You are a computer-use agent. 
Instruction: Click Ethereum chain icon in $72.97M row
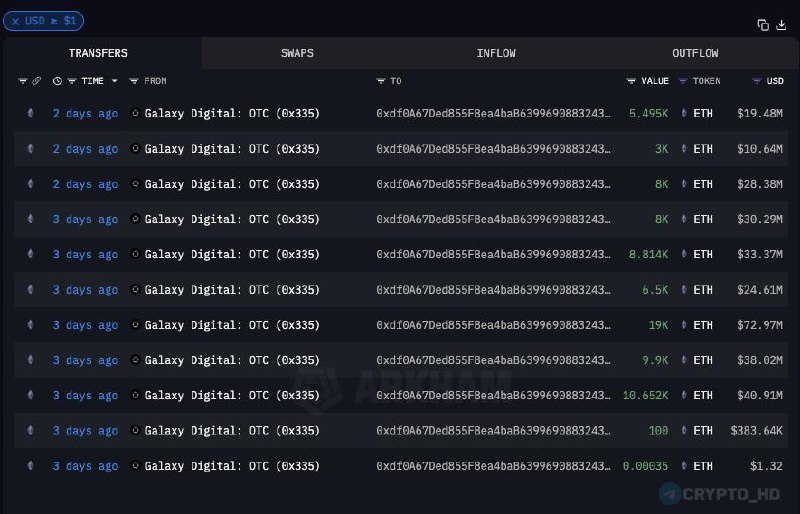(x=31, y=325)
